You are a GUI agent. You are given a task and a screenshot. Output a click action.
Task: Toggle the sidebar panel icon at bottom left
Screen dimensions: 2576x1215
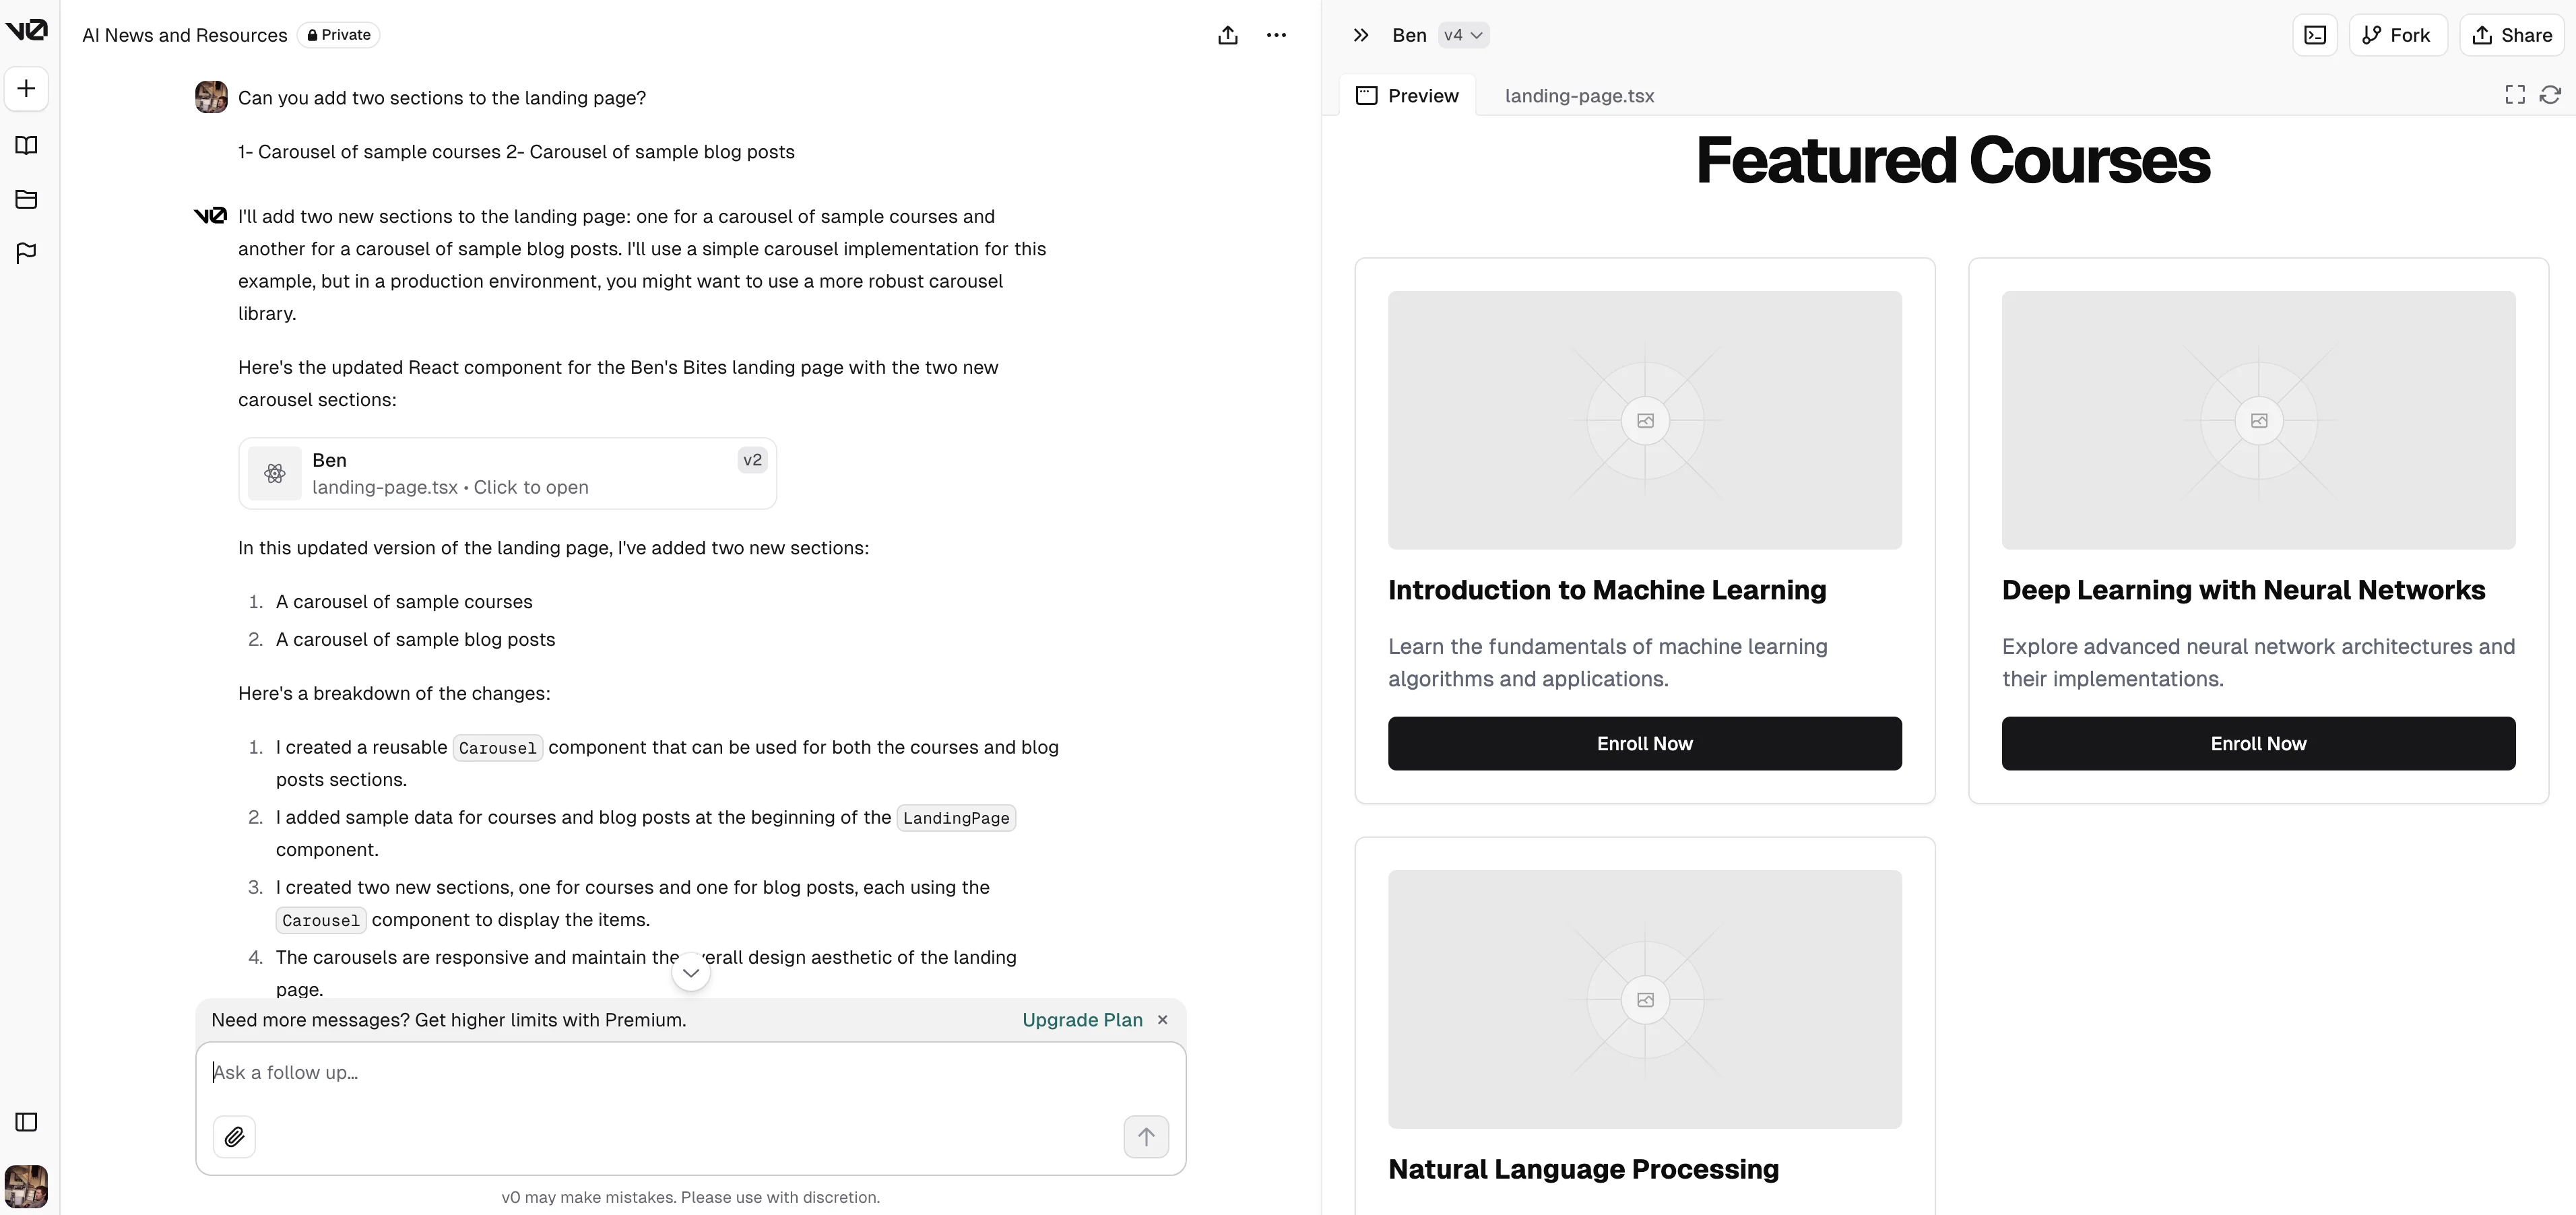coord(27,1122)
